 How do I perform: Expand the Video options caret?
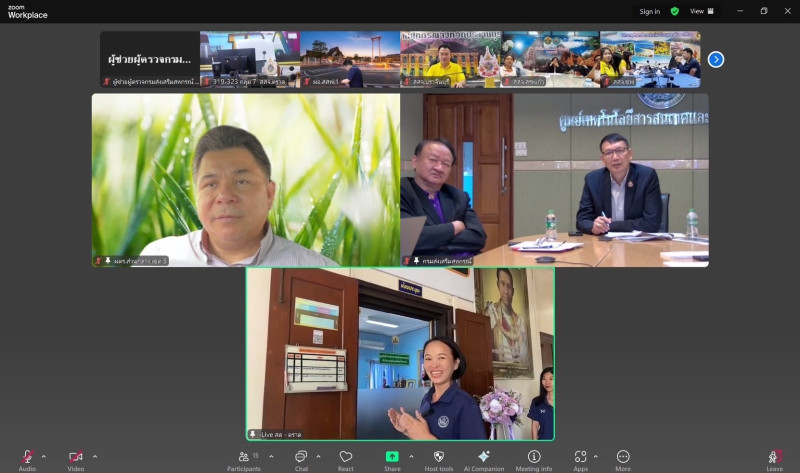[x=95, y=456]
